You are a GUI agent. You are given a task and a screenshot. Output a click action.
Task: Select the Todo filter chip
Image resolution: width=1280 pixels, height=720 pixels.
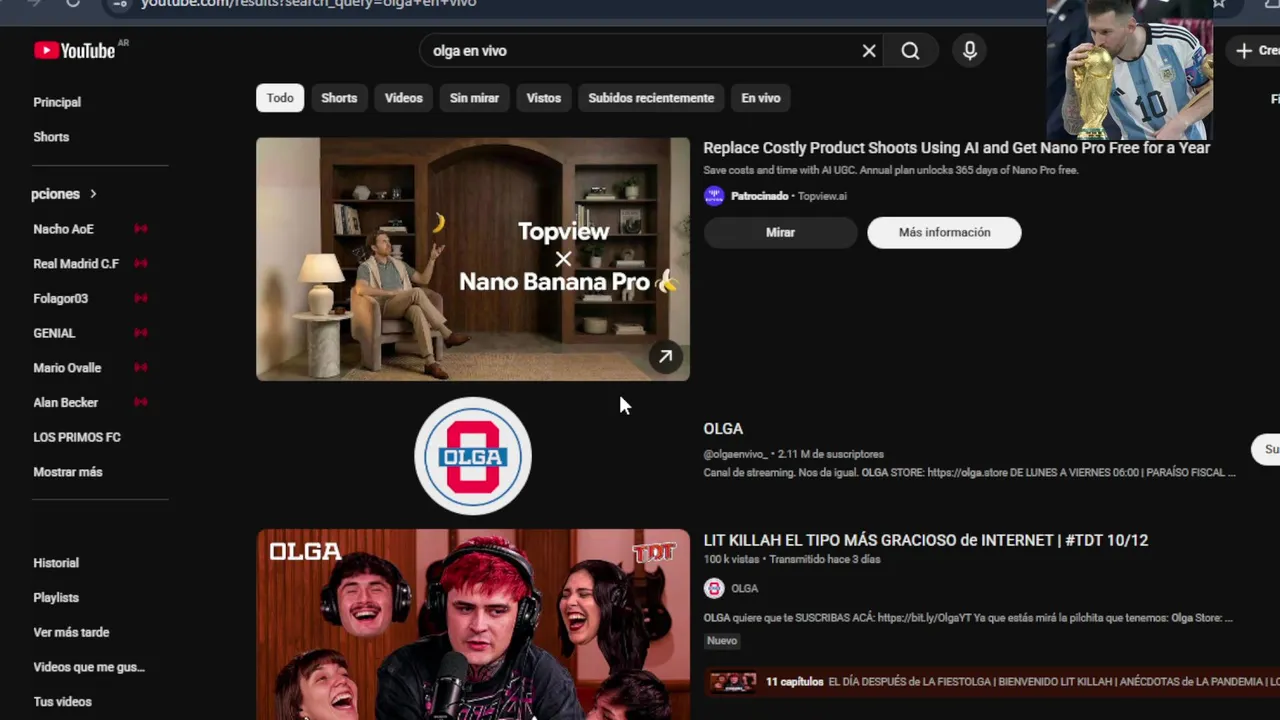coord(280,98)
